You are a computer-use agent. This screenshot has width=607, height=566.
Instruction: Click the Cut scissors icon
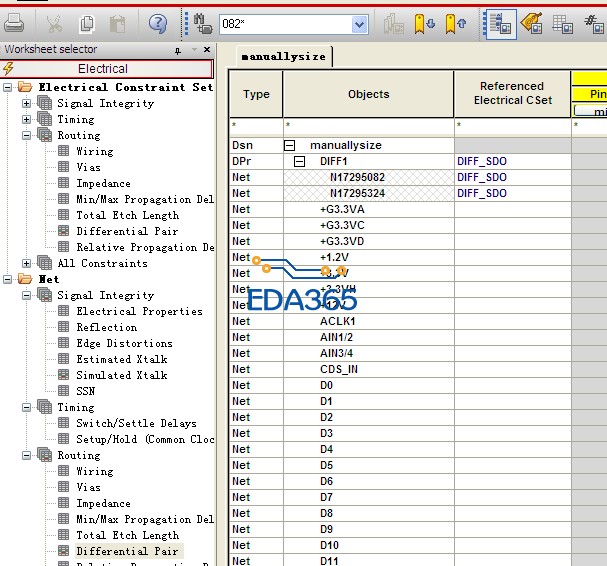click(55, 23)
